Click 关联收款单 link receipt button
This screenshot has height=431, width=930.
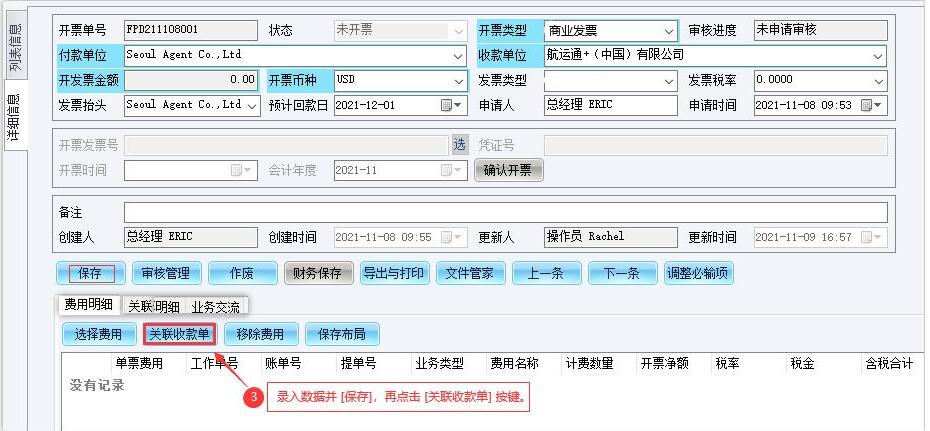(x=179, y=334)
